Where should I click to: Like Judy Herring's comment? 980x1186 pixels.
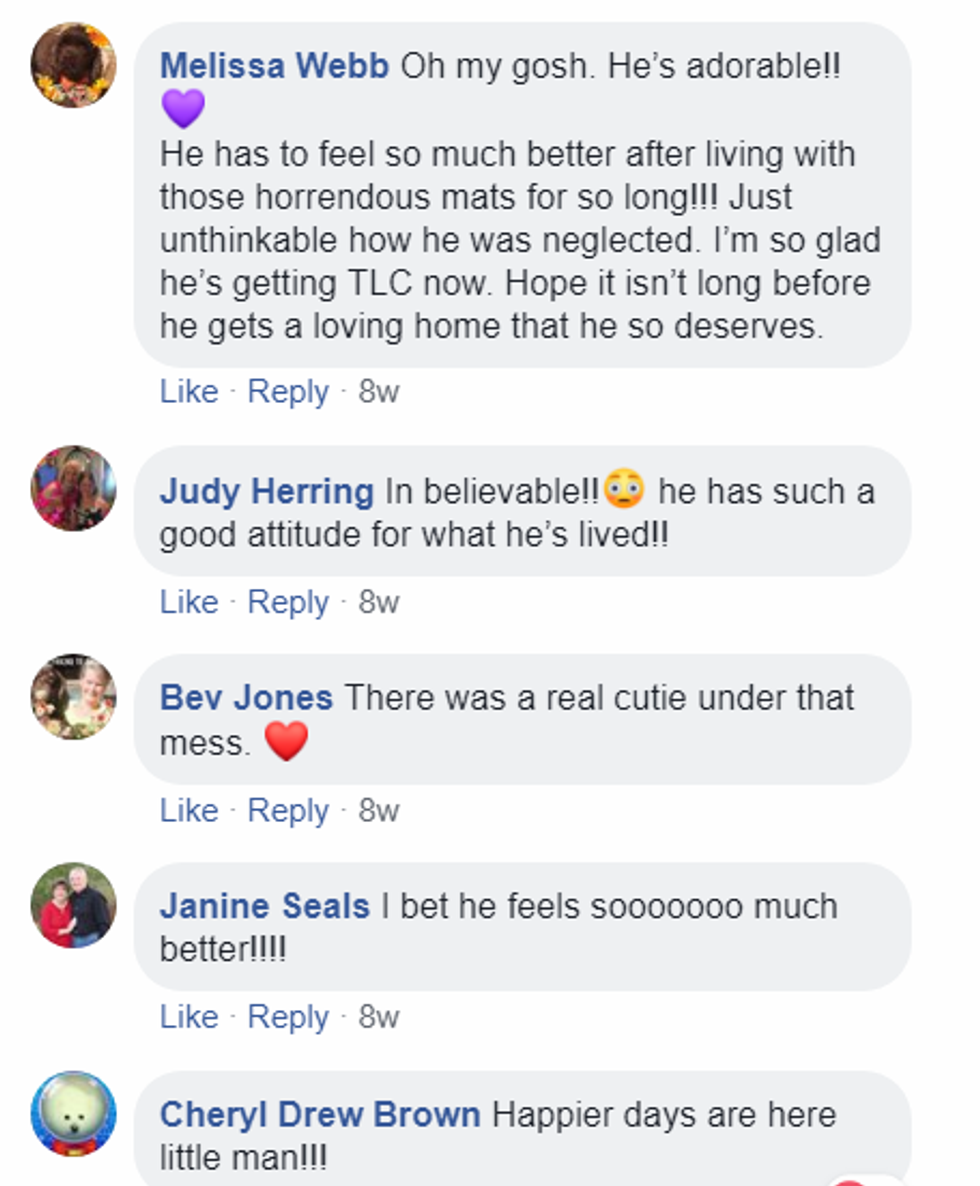coord(189,602)
